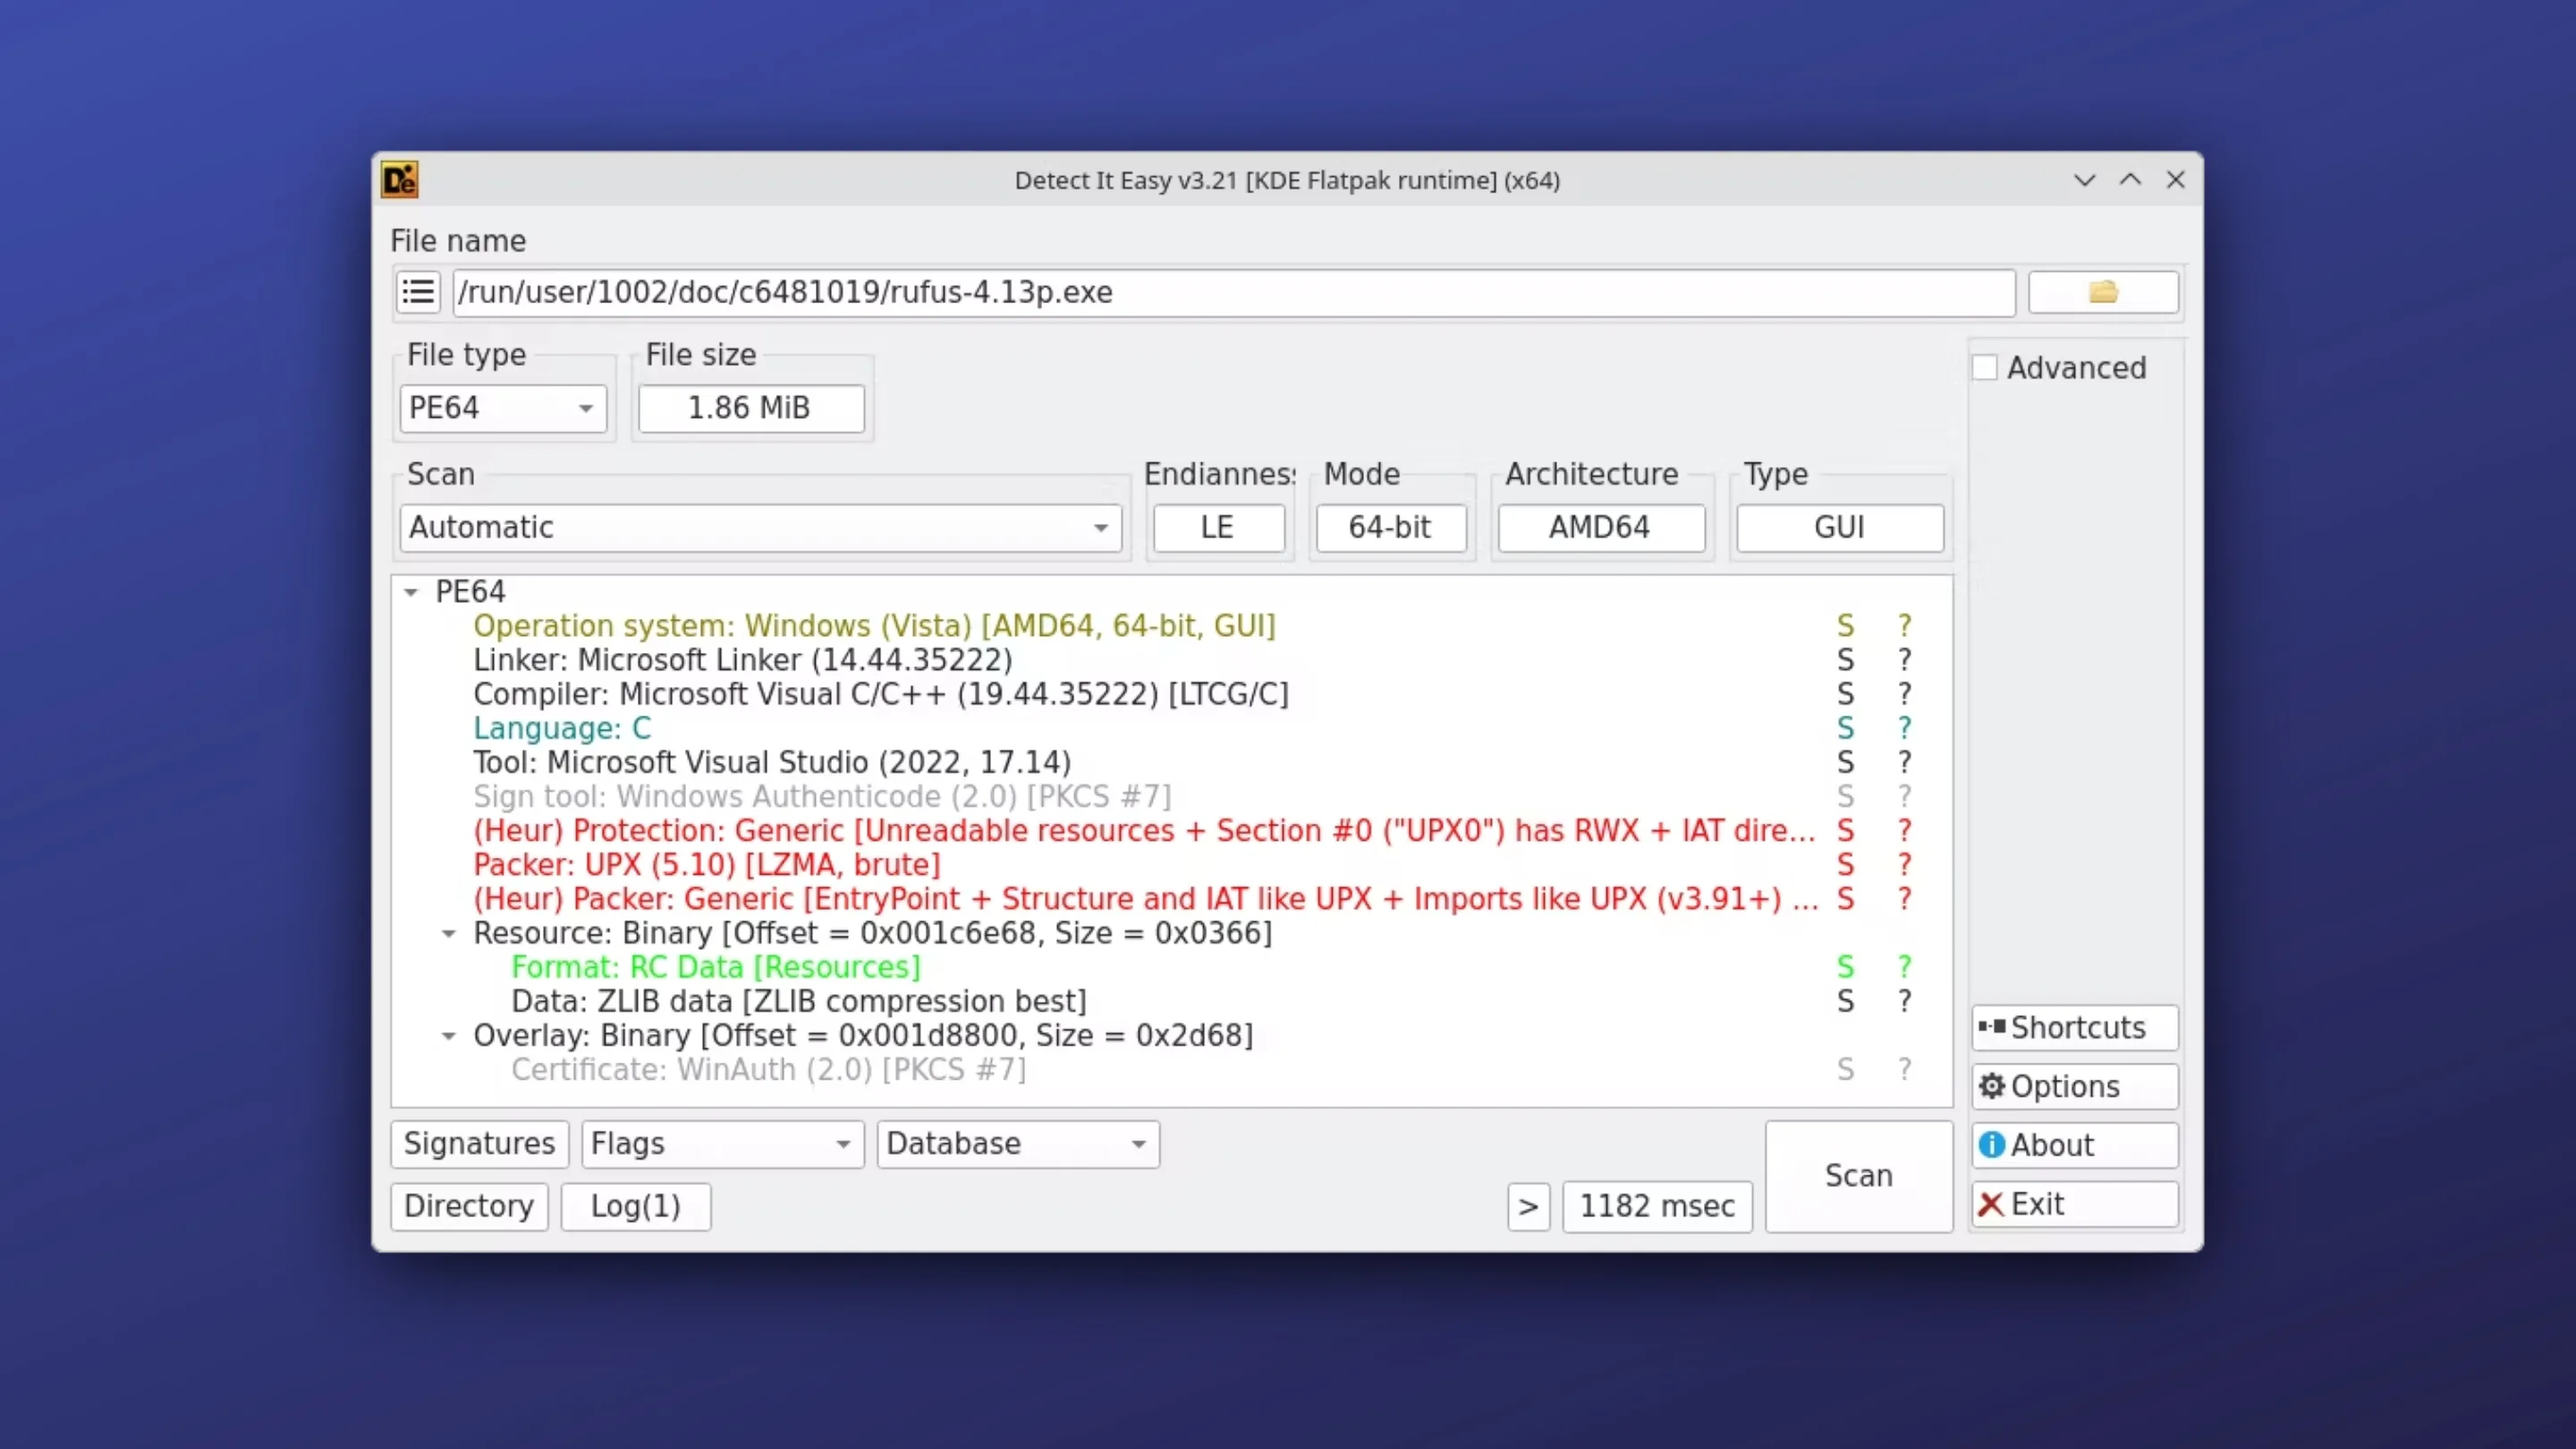Collapse the PE64 tree root
Screen dimensions: 2576x1449
(411, 591)
